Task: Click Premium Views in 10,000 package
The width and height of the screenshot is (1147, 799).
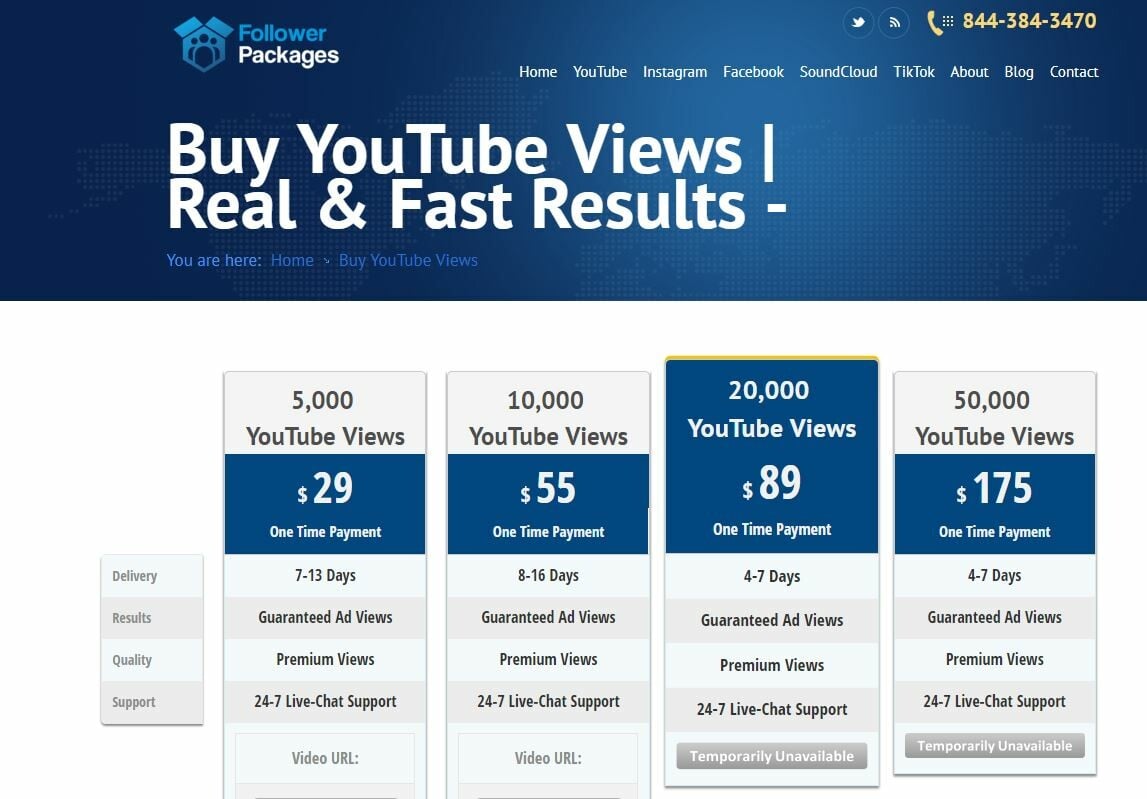Action: click(x=548, y=659)
